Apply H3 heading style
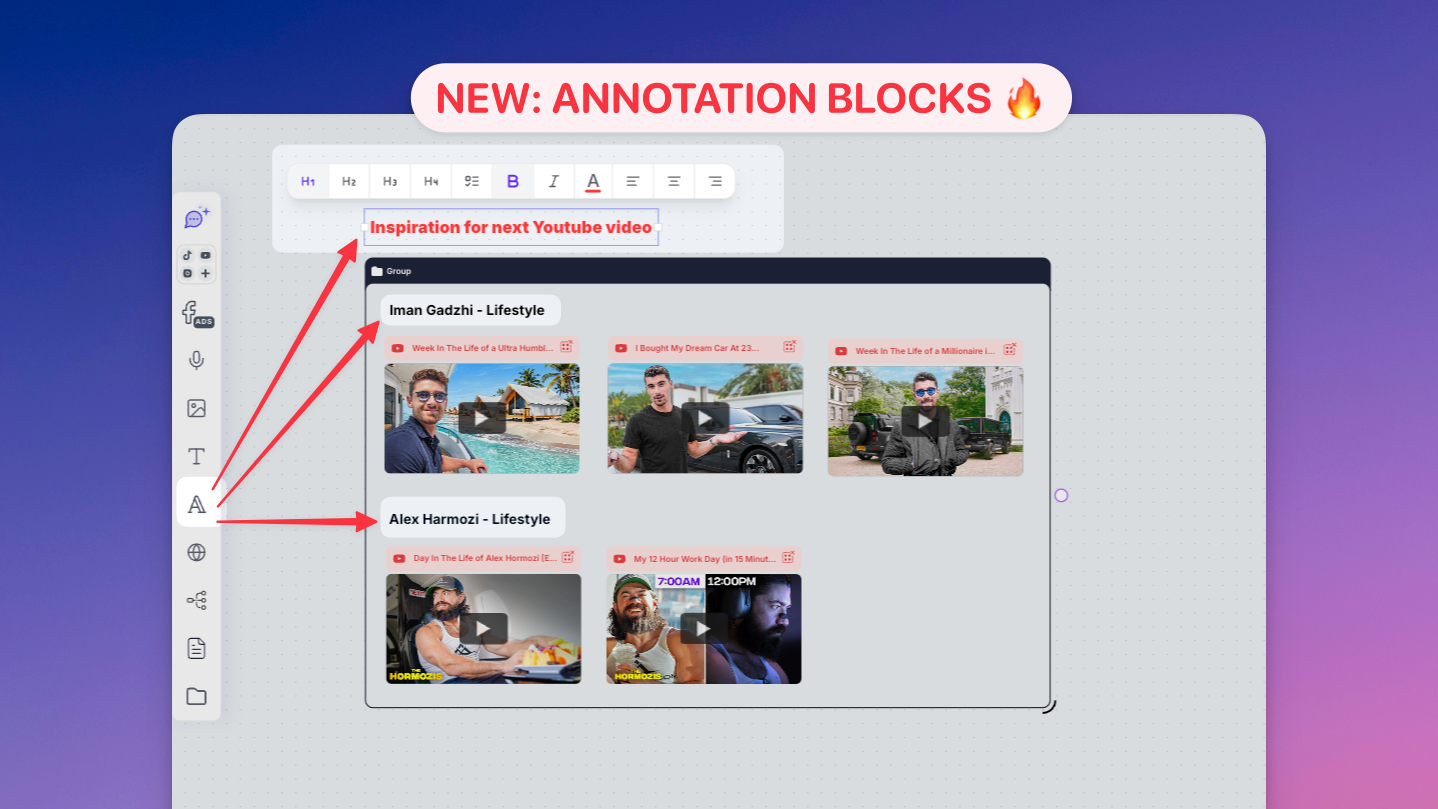This screenshot has height=809, width=1438. [390, 181]
